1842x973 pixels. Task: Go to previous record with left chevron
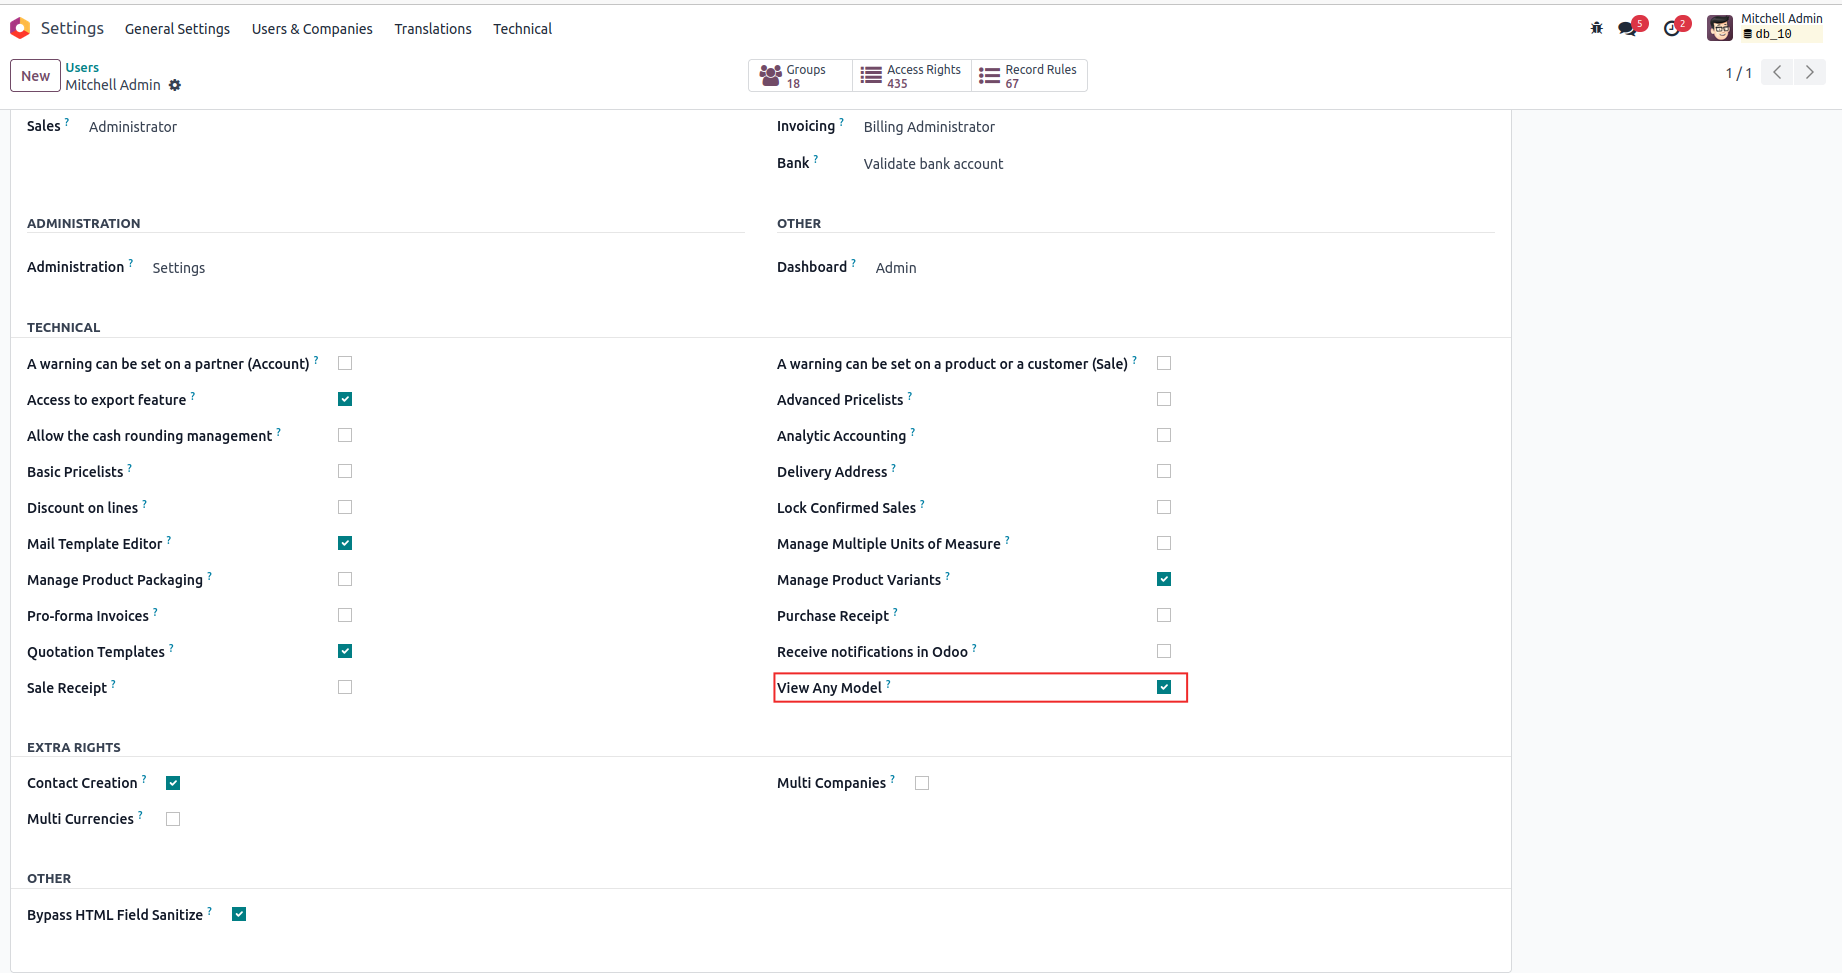coord(1777,72)
